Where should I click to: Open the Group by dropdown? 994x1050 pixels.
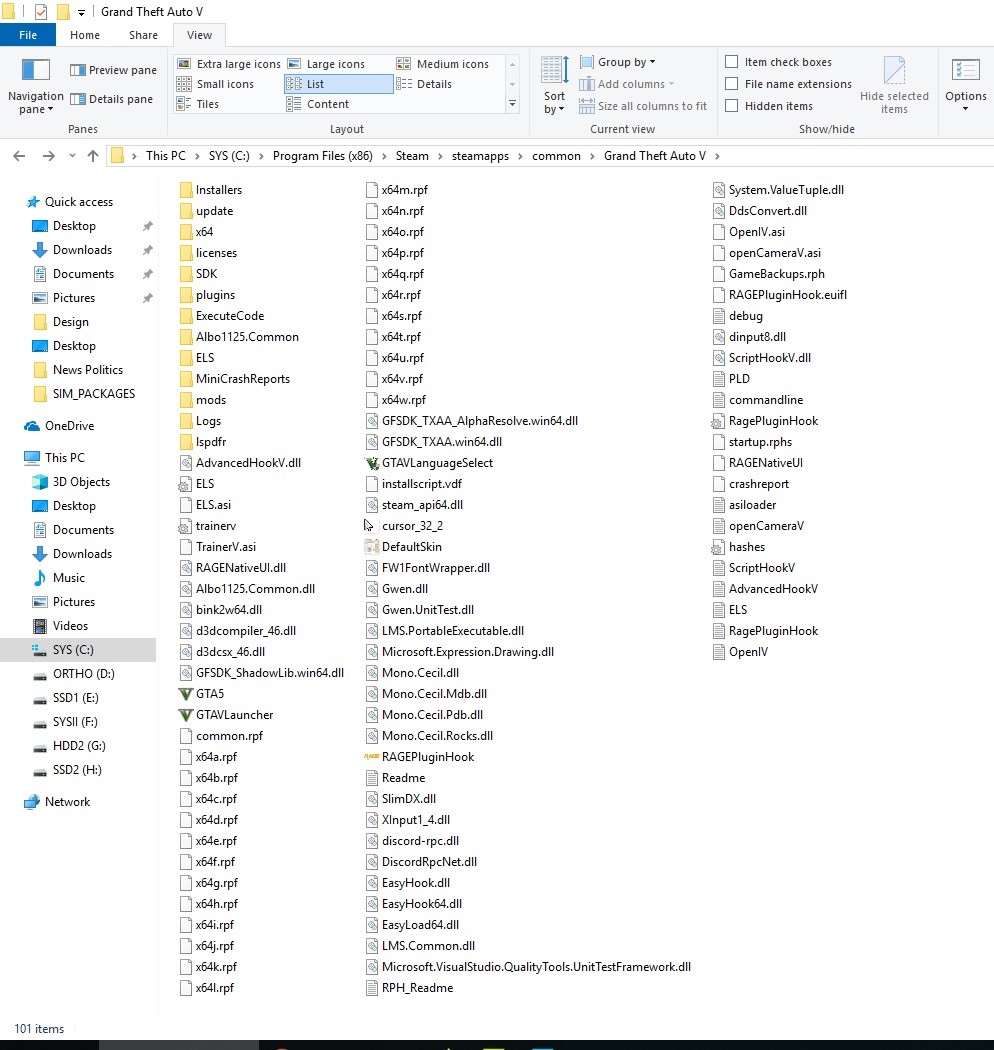pos(618,62)
